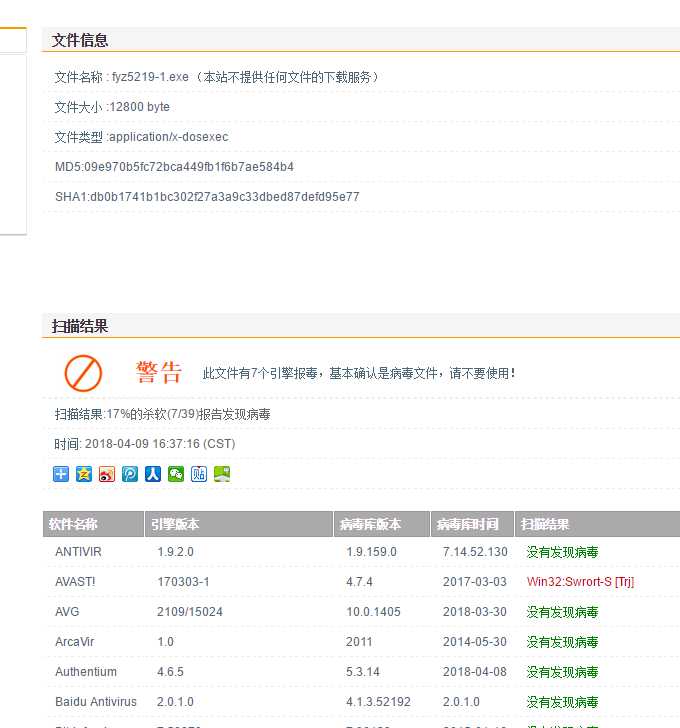This screenshot has height=728, width=680.
Task: Click the 软件名称 column header
Action: point(93,524)
